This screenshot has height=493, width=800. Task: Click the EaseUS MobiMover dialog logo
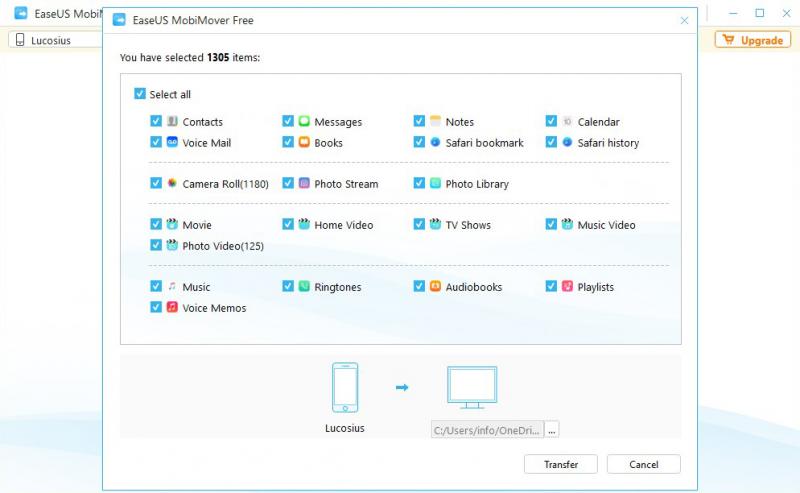pos(119,20)
